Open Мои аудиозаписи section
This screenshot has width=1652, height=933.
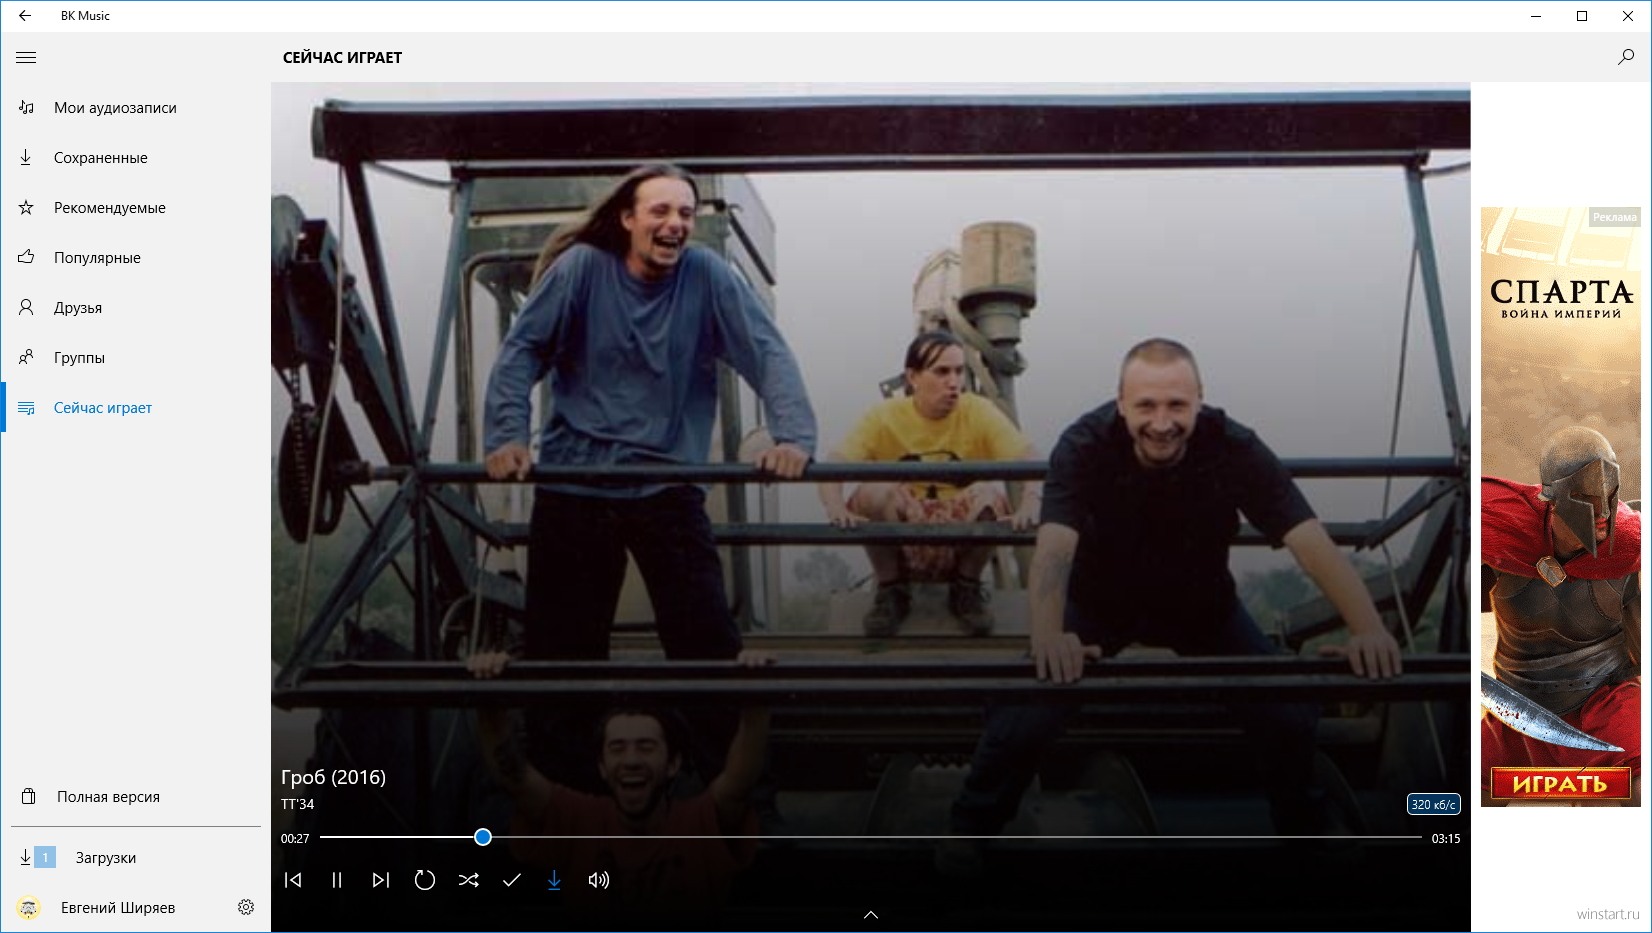(x=136, y=108)
